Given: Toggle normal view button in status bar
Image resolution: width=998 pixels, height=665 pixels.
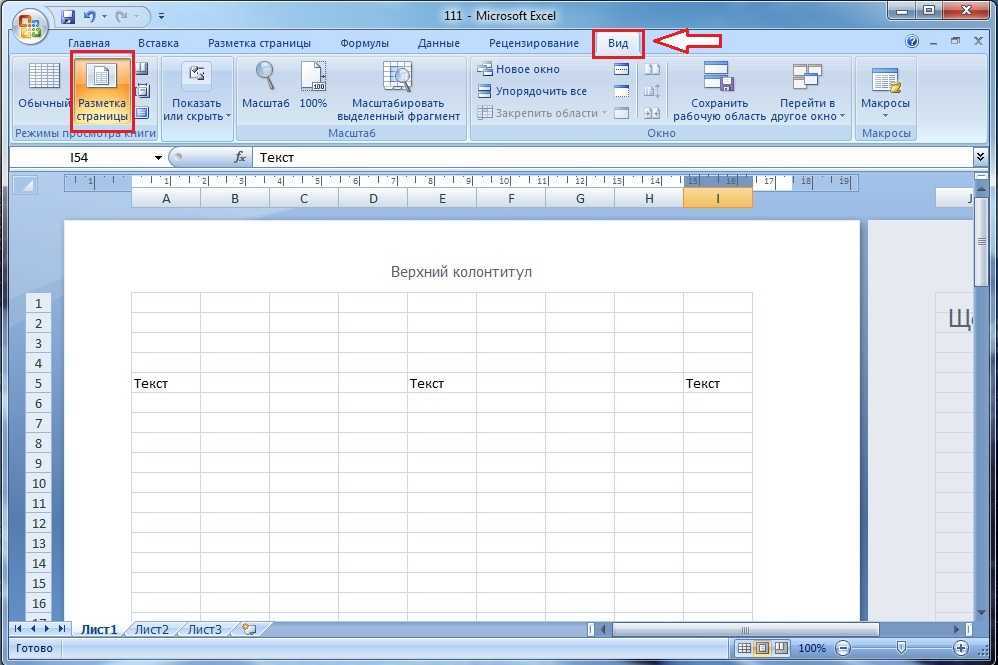Looking at the screenshot, I should click(x=743, y=648).
